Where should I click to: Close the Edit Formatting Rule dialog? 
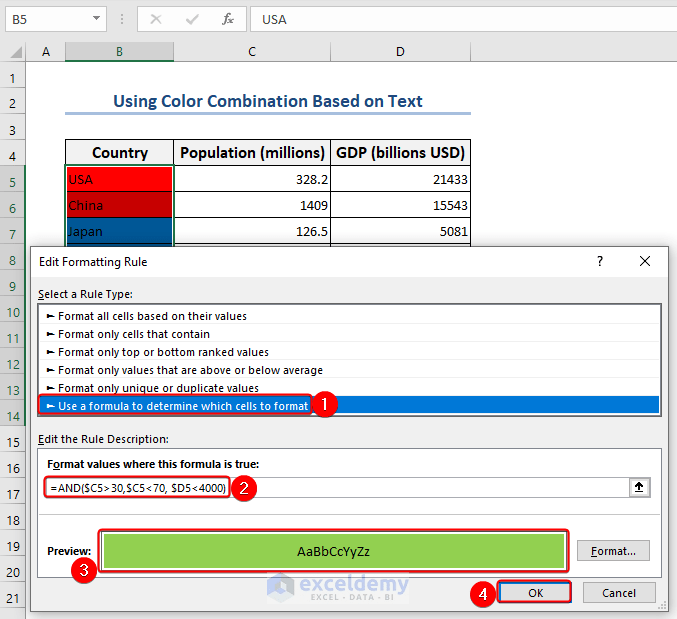(x=645, y=261)
